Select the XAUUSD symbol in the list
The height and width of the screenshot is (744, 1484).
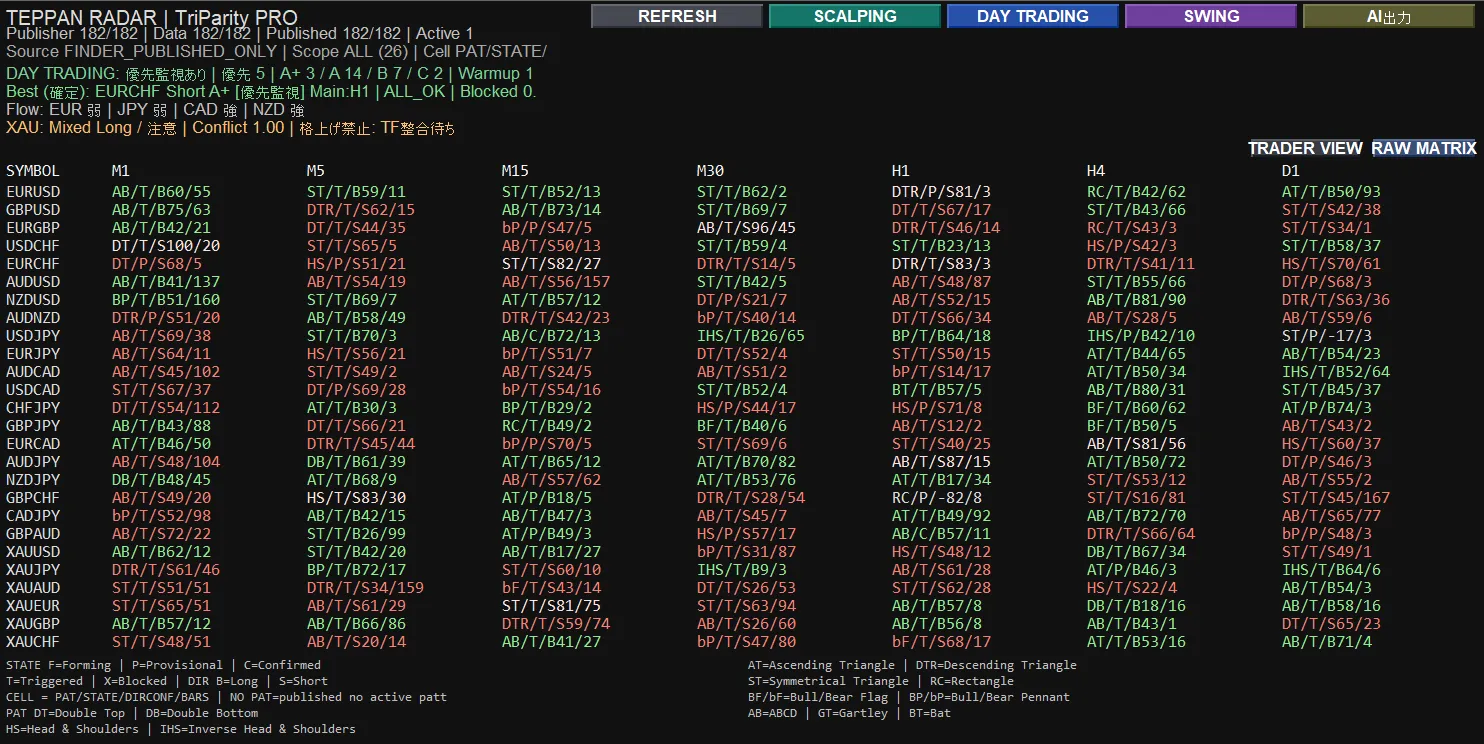point(33,552)
